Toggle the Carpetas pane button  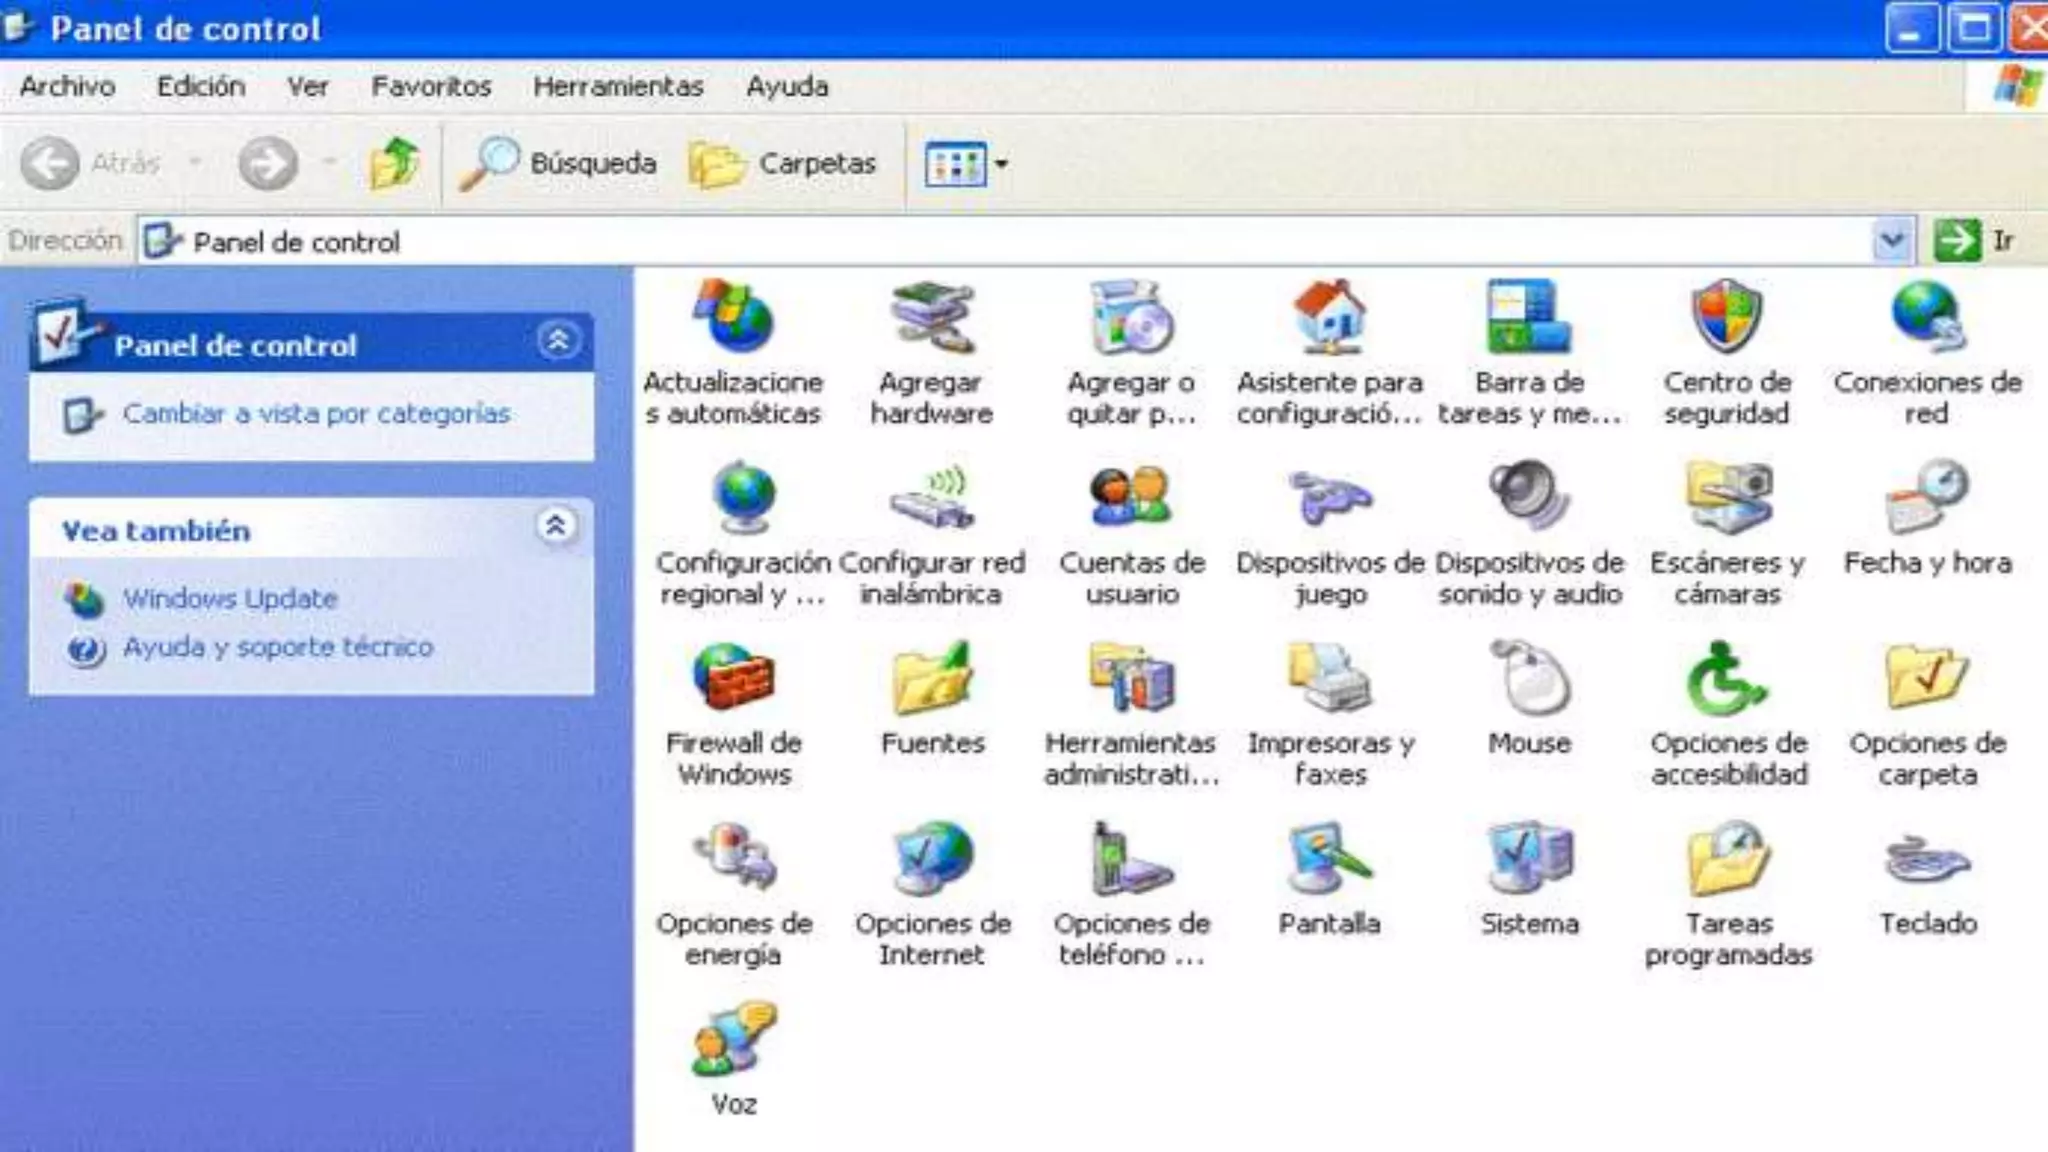(783, 163)
